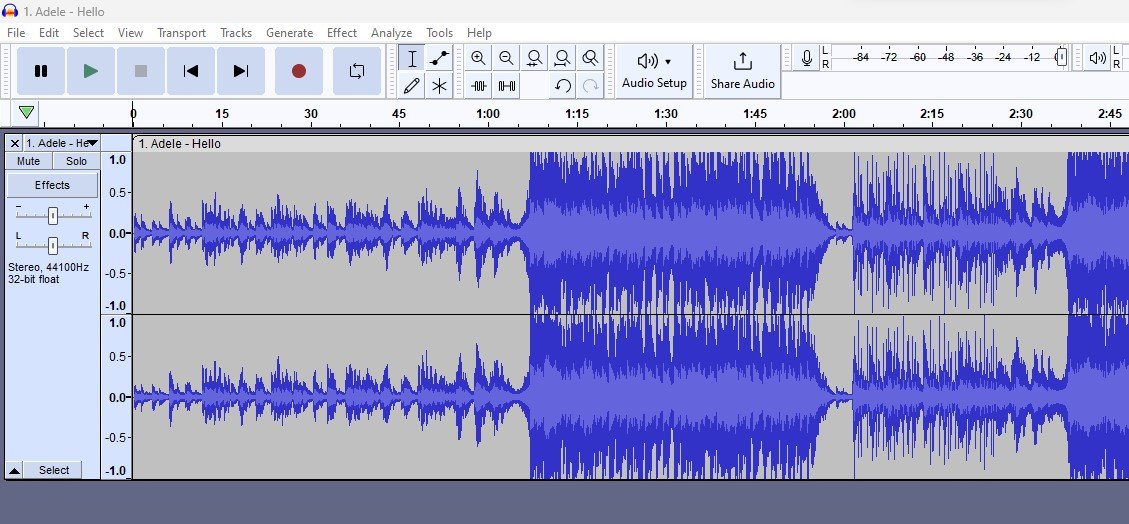Select the Multi-tool asterisk icon
This screenshot has height=524, width=1129.
coord(439,86)
